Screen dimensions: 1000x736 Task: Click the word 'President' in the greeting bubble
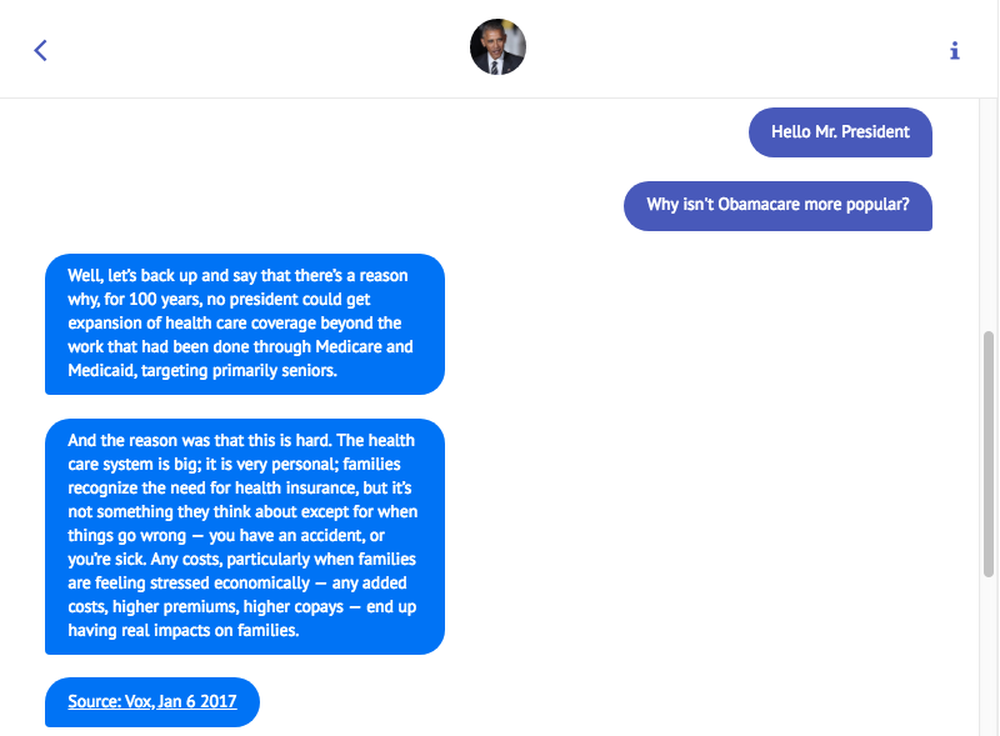pyautogui.click(x=875, y=132)
